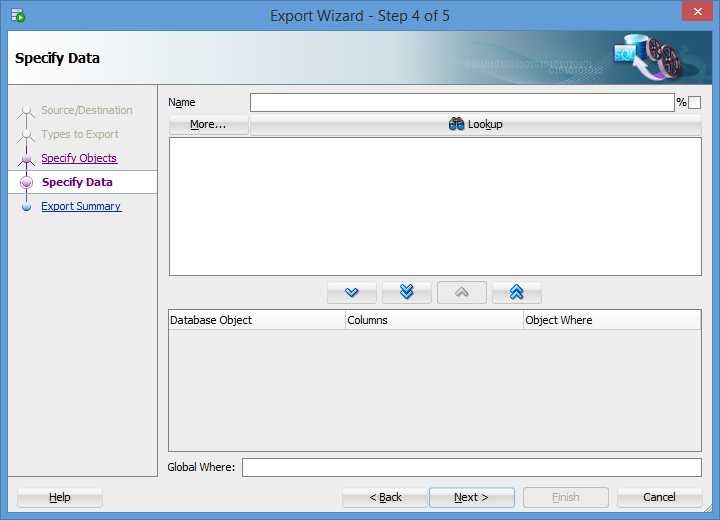Toggle the % wildcard checkbox

[694, 103]
